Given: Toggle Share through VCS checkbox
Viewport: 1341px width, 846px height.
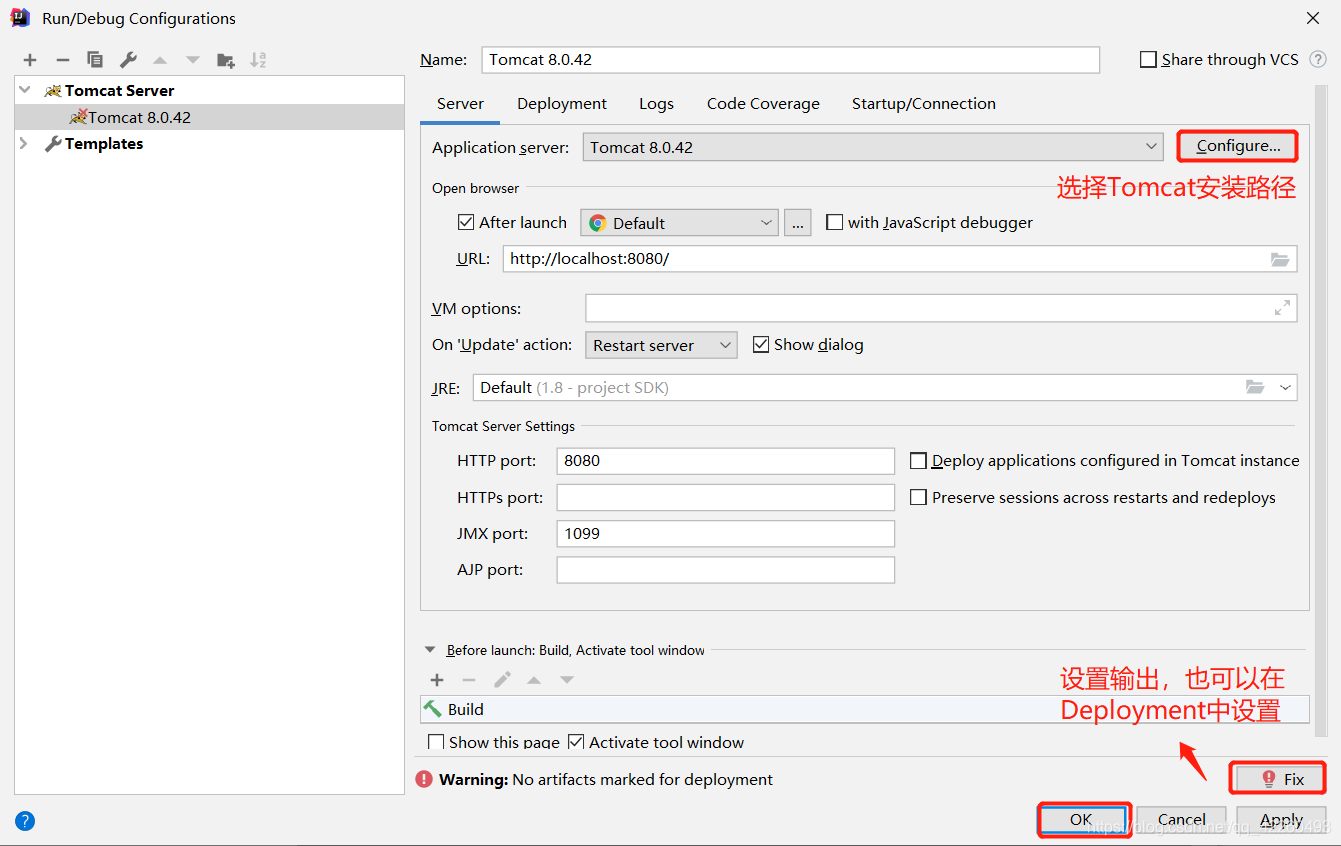Looking at the screenshot, I should coord(1148,60).
